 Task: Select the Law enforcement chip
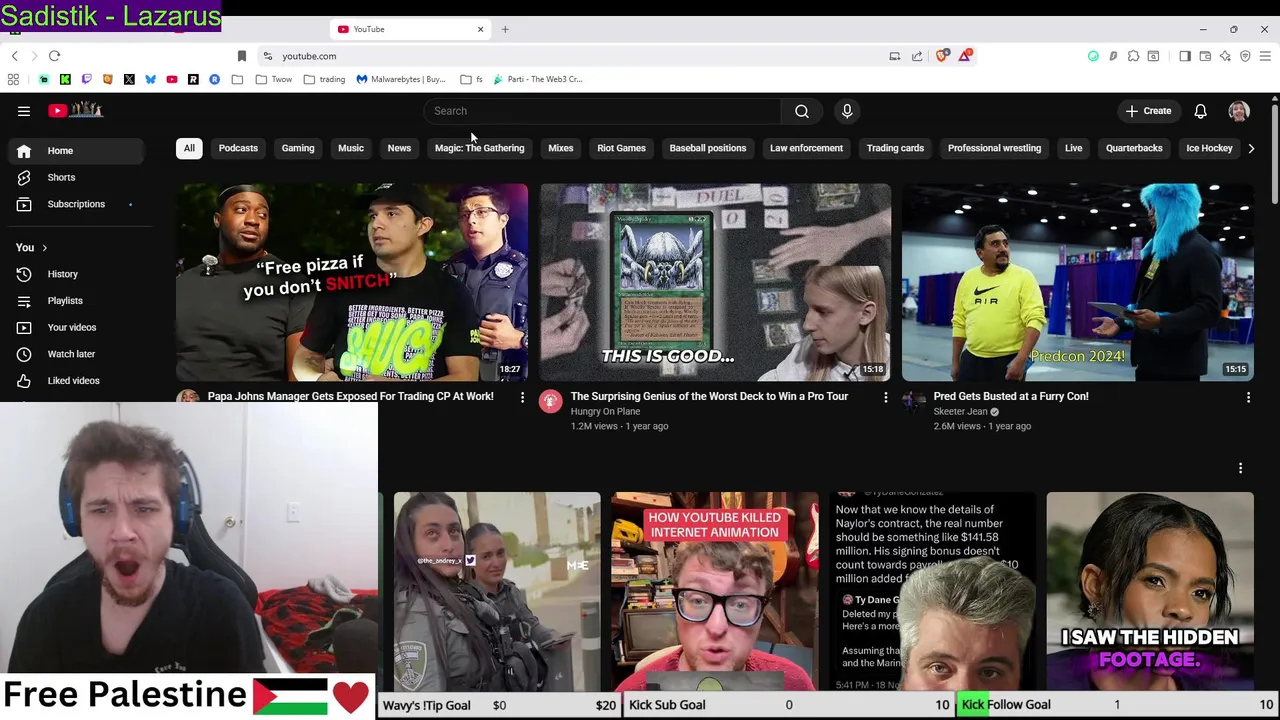(806, 148)
